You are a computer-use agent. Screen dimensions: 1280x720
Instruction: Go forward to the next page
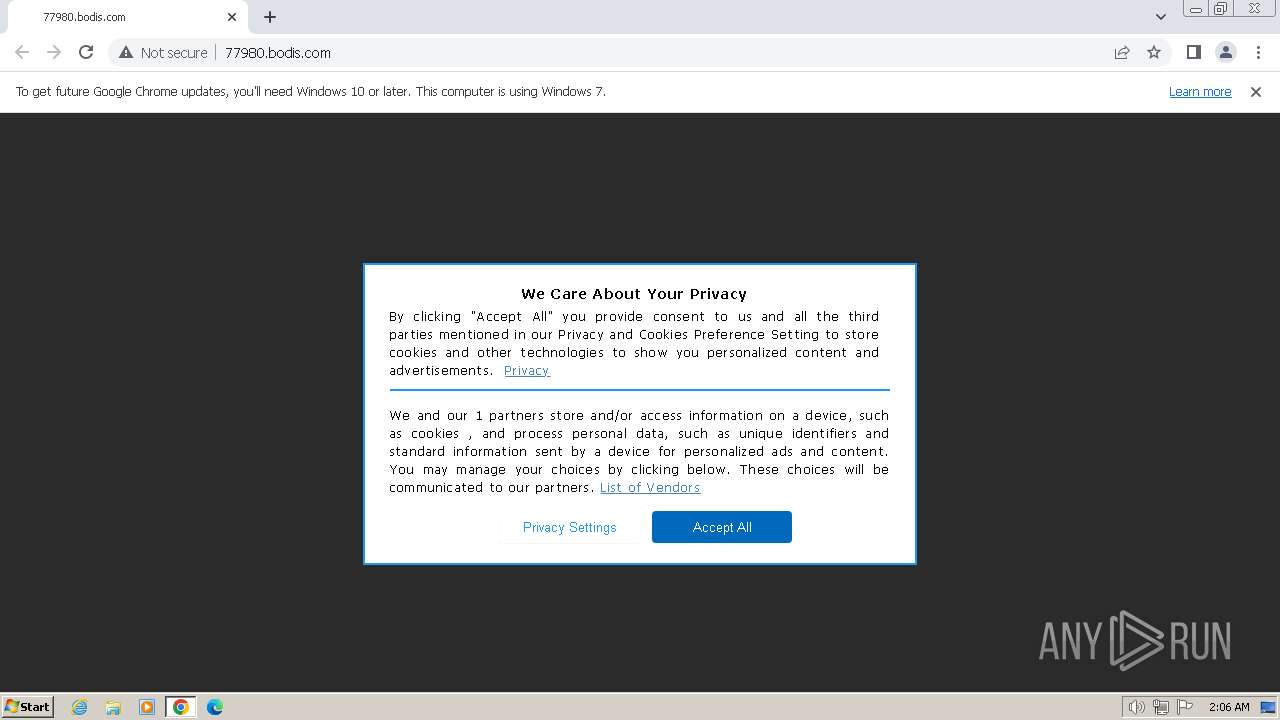pos(54,52)
